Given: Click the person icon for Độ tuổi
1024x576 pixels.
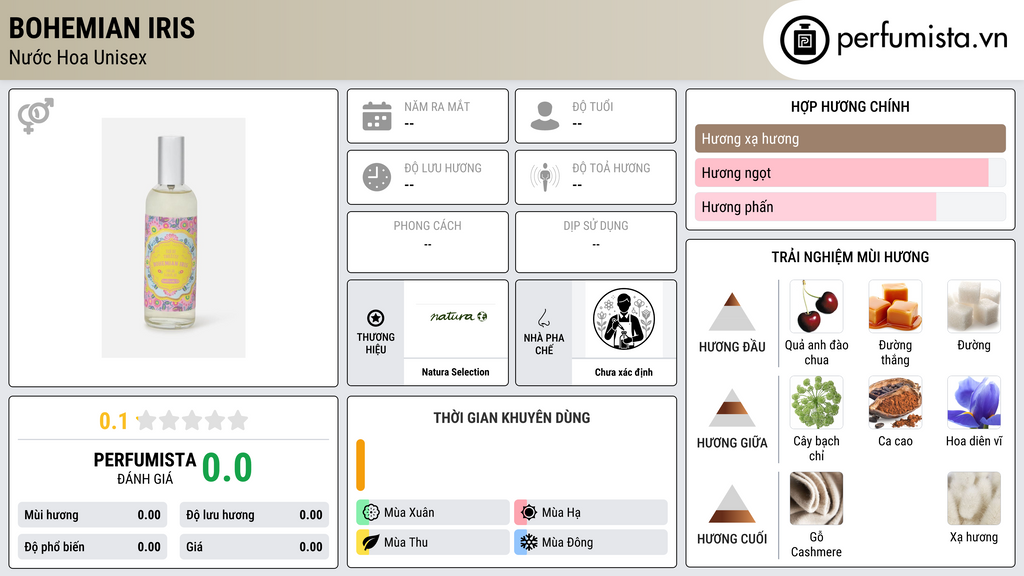Looking at the screenshot, I should (545, 116).
